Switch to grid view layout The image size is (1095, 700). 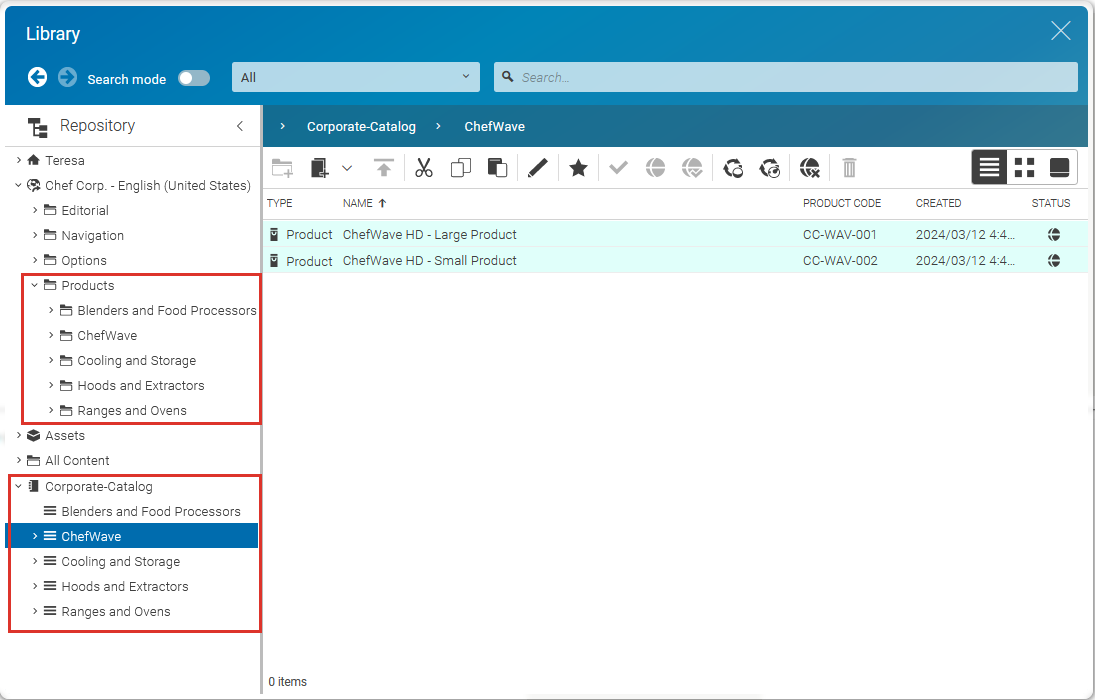coord(1024,167)
